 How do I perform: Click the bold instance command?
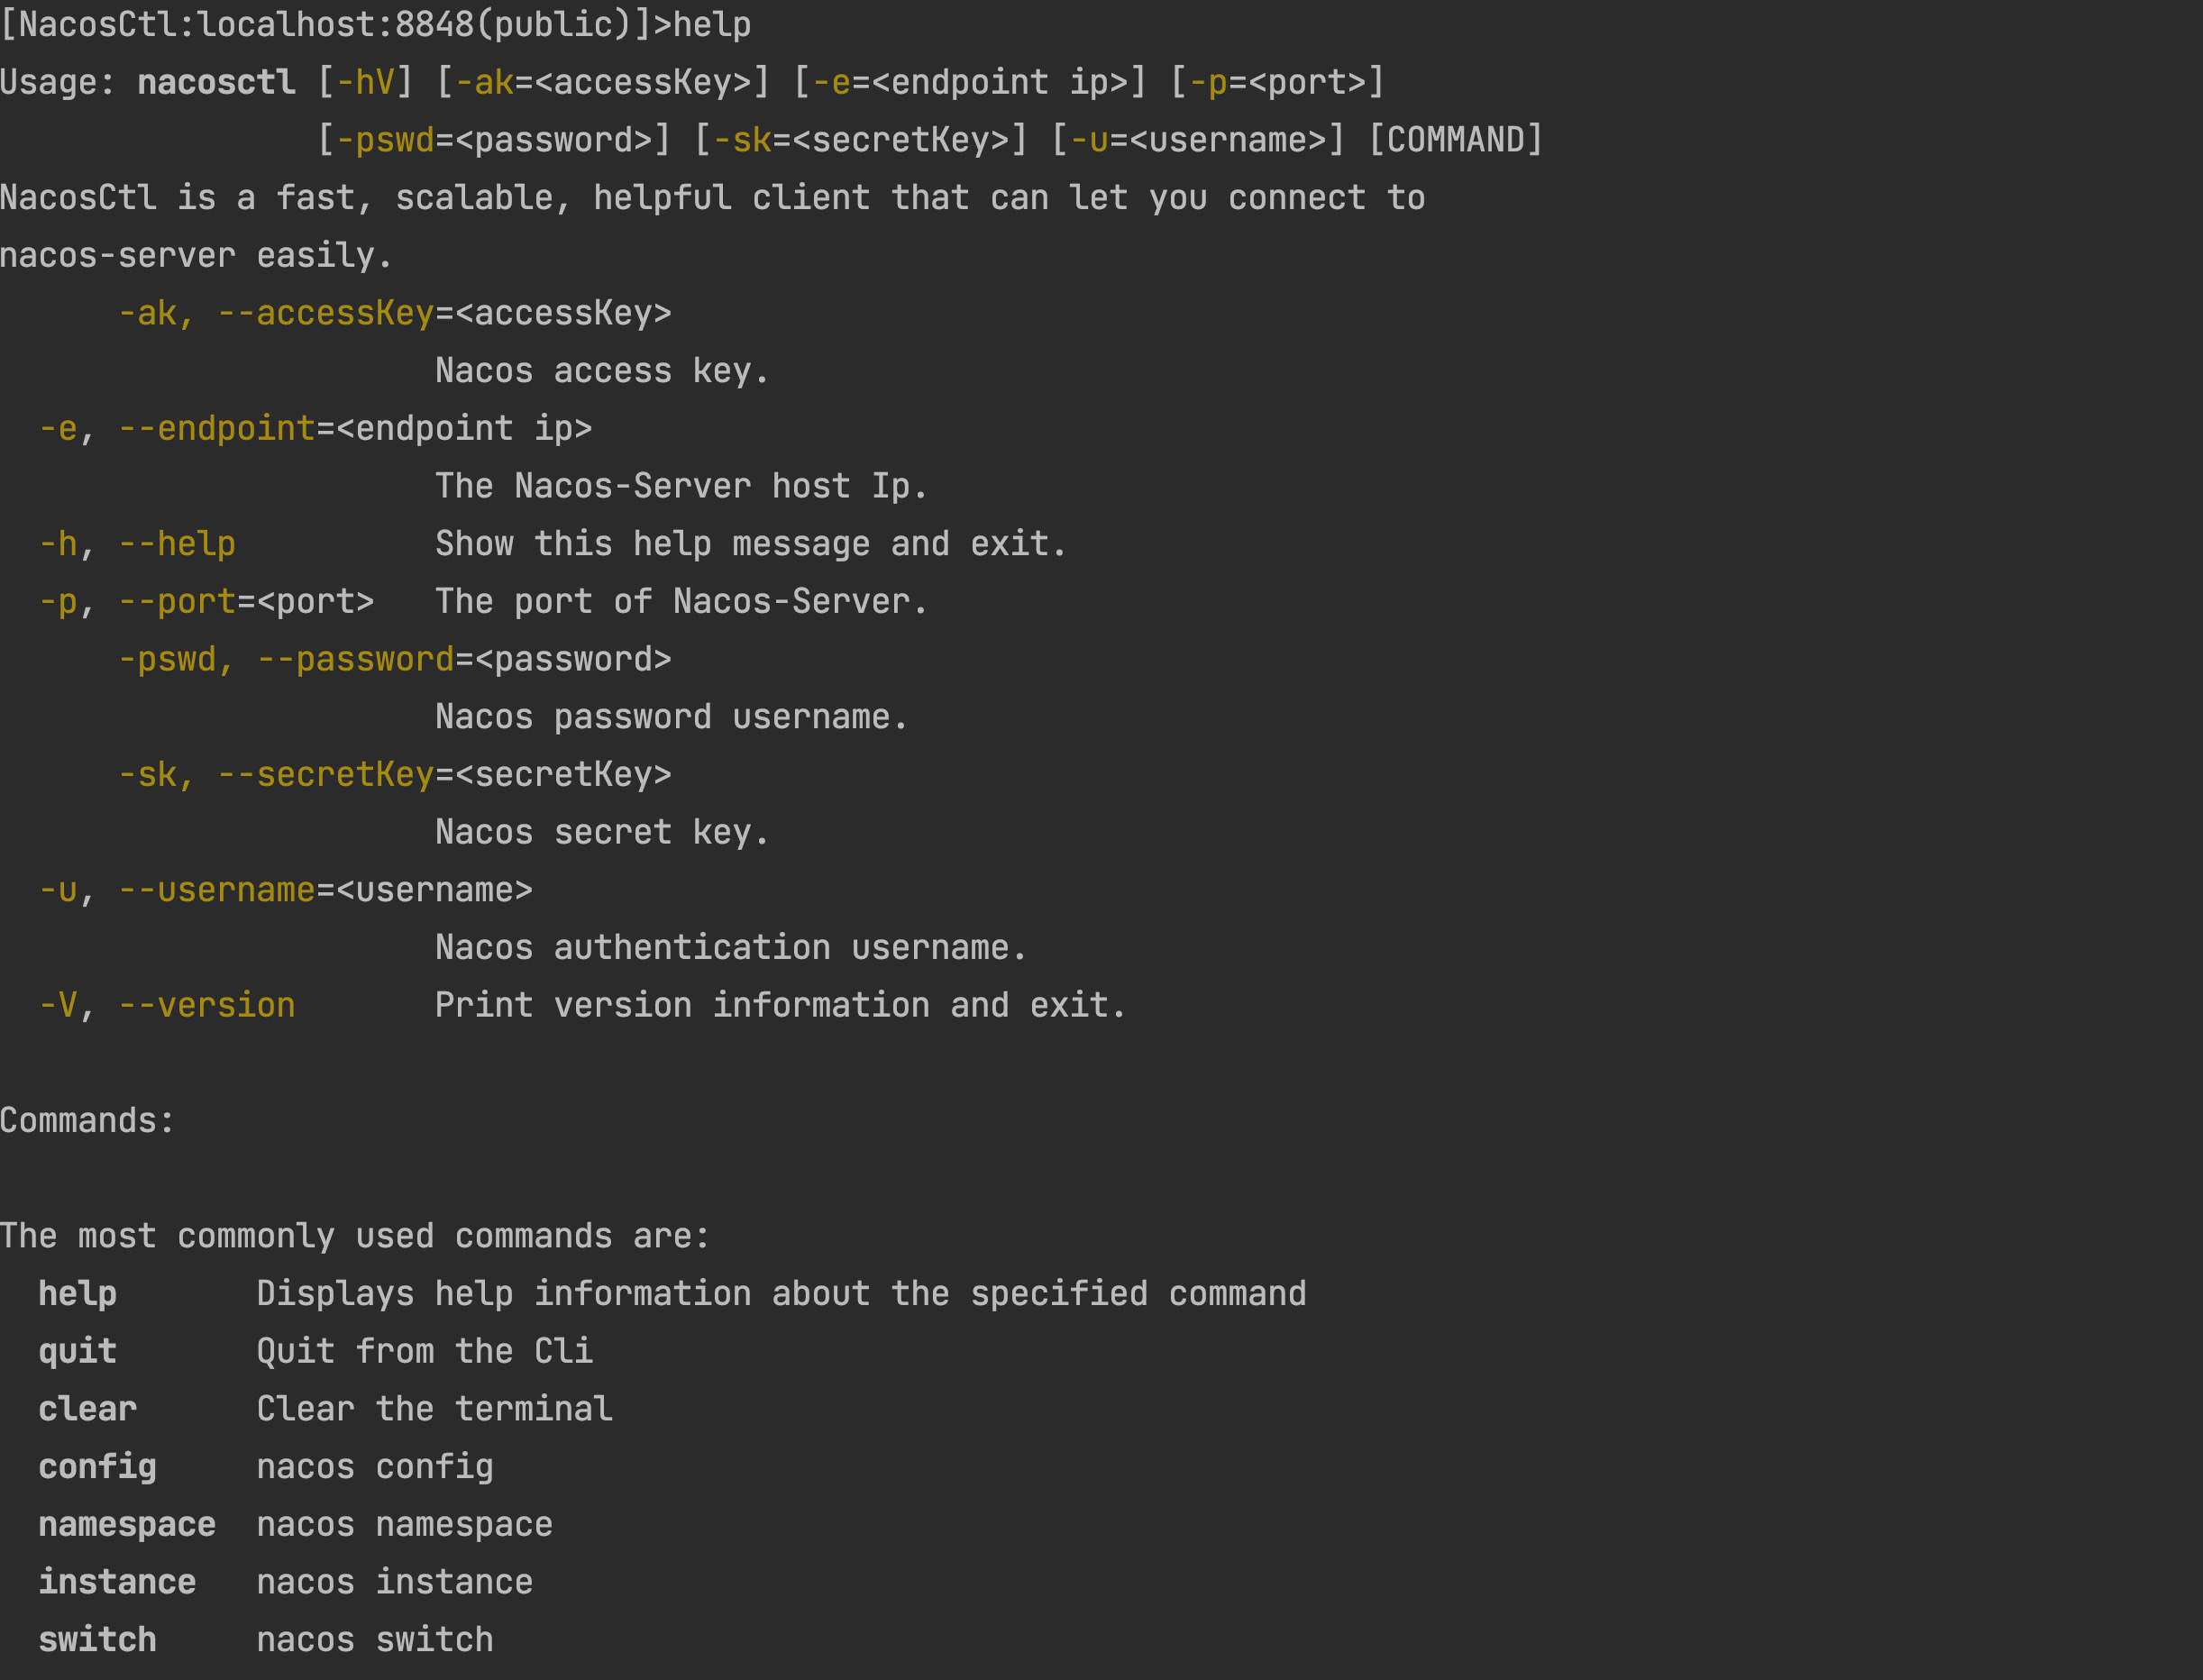click(x=117, y=1582)
